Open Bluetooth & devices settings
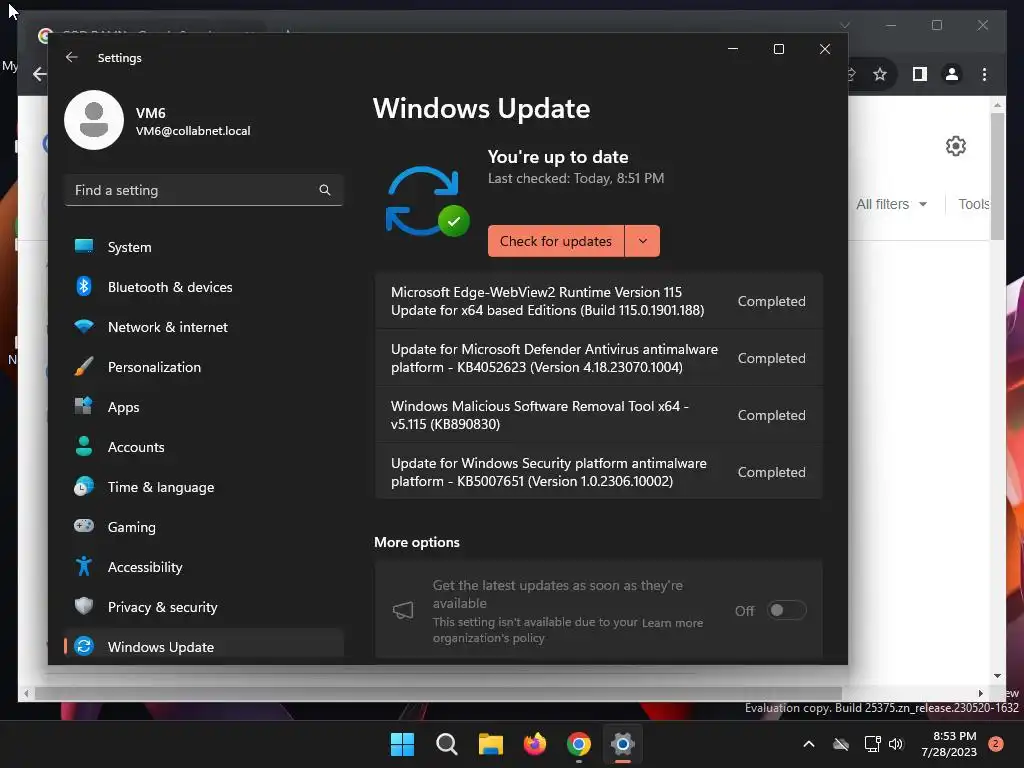 click(x=204, y=287)
